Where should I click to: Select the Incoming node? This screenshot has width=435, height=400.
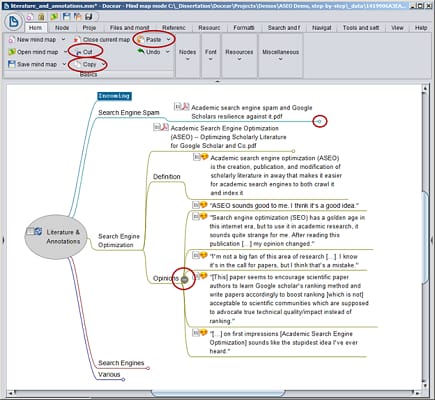114,96
